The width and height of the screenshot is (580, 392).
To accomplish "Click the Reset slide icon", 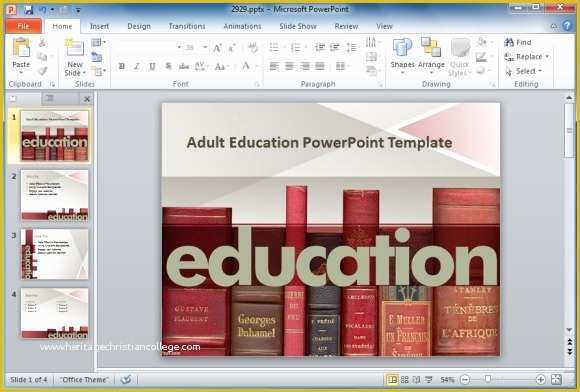I will (x=97, y=57).
